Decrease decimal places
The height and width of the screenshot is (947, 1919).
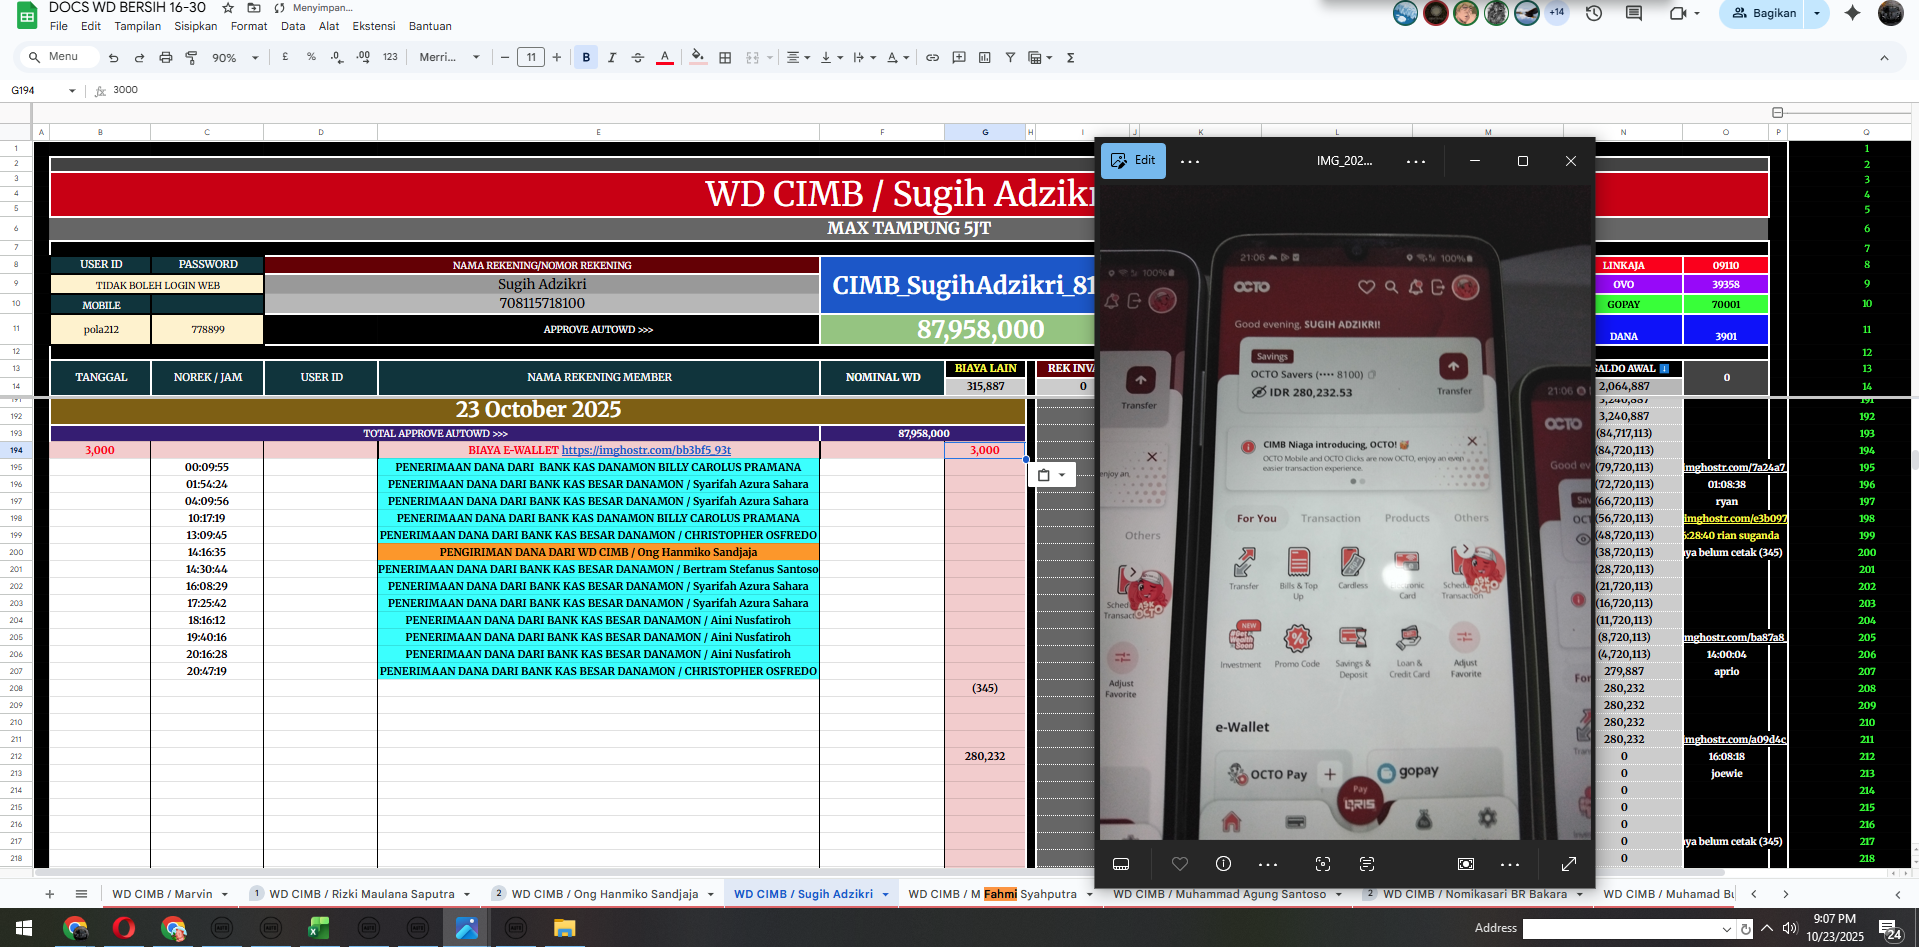(x=337, y=57)
